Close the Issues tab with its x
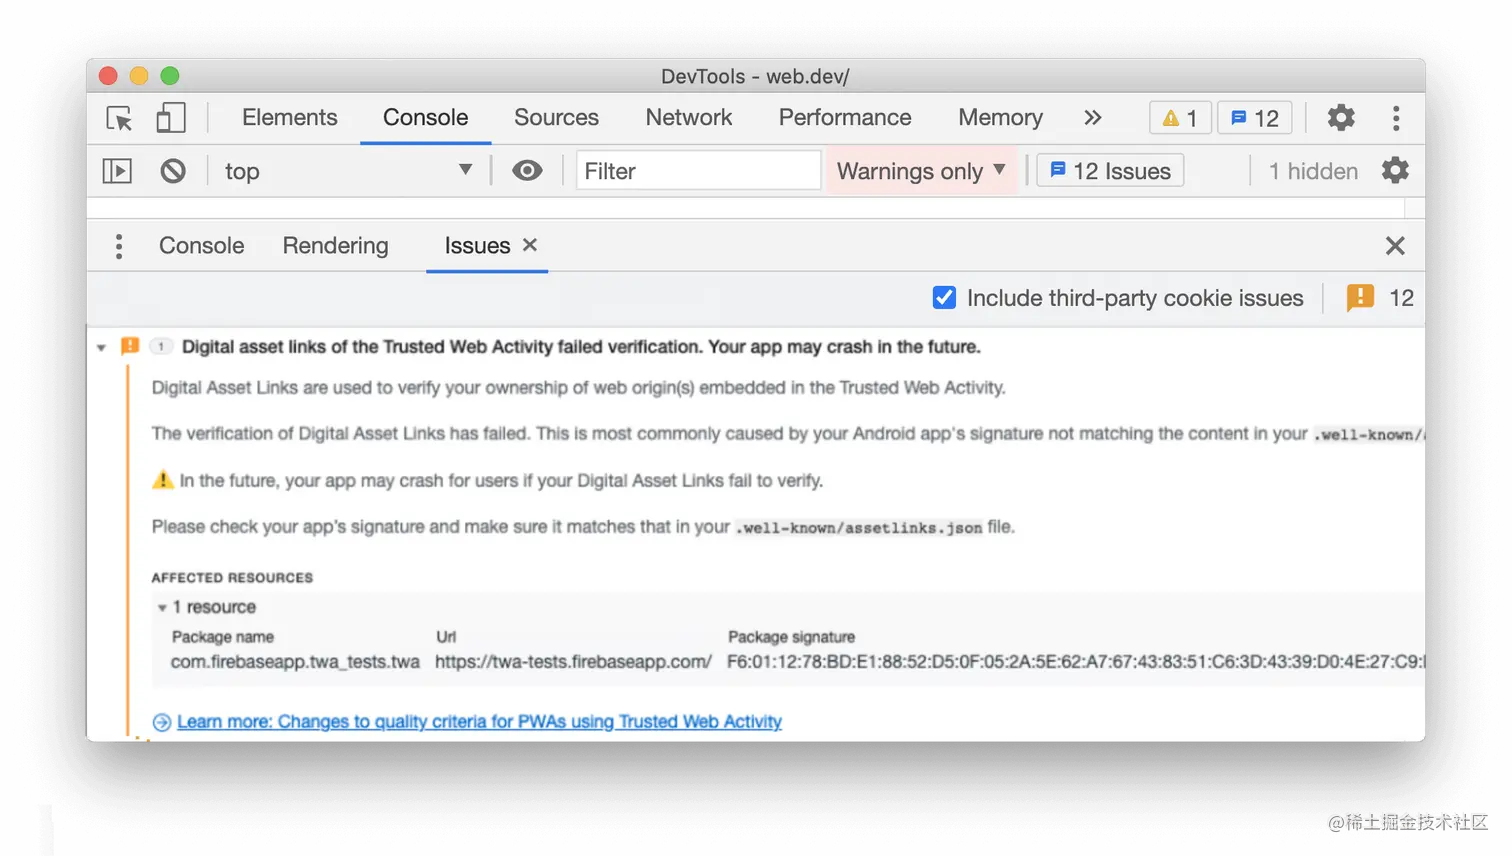The image size is (1512, 856). [x=530, y=245]
